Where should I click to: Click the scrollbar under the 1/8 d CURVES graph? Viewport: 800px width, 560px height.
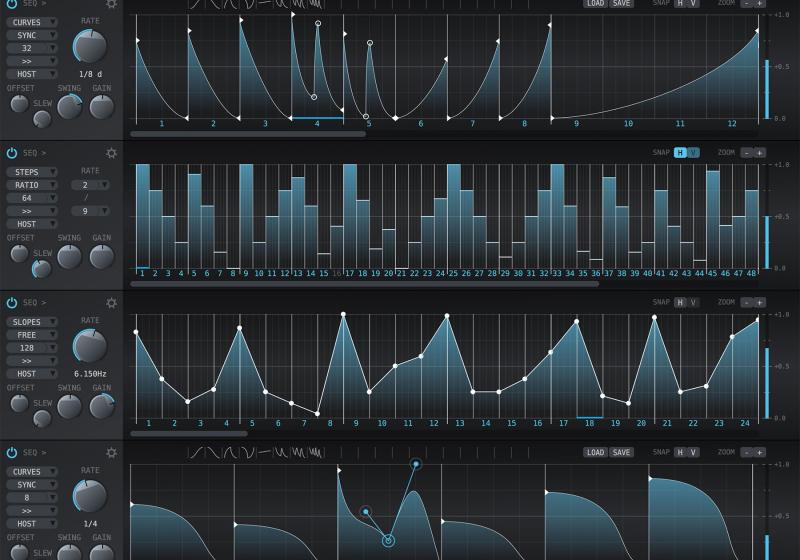click(x=248, y=134)
